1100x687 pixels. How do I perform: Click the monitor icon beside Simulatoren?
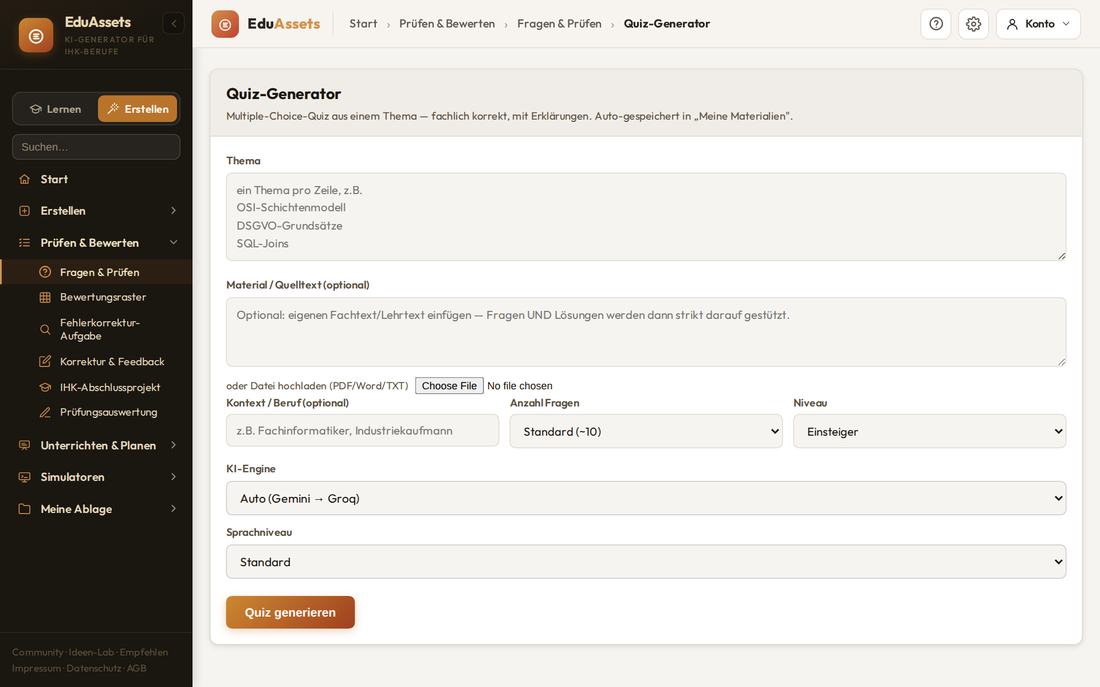click(25, 477)
